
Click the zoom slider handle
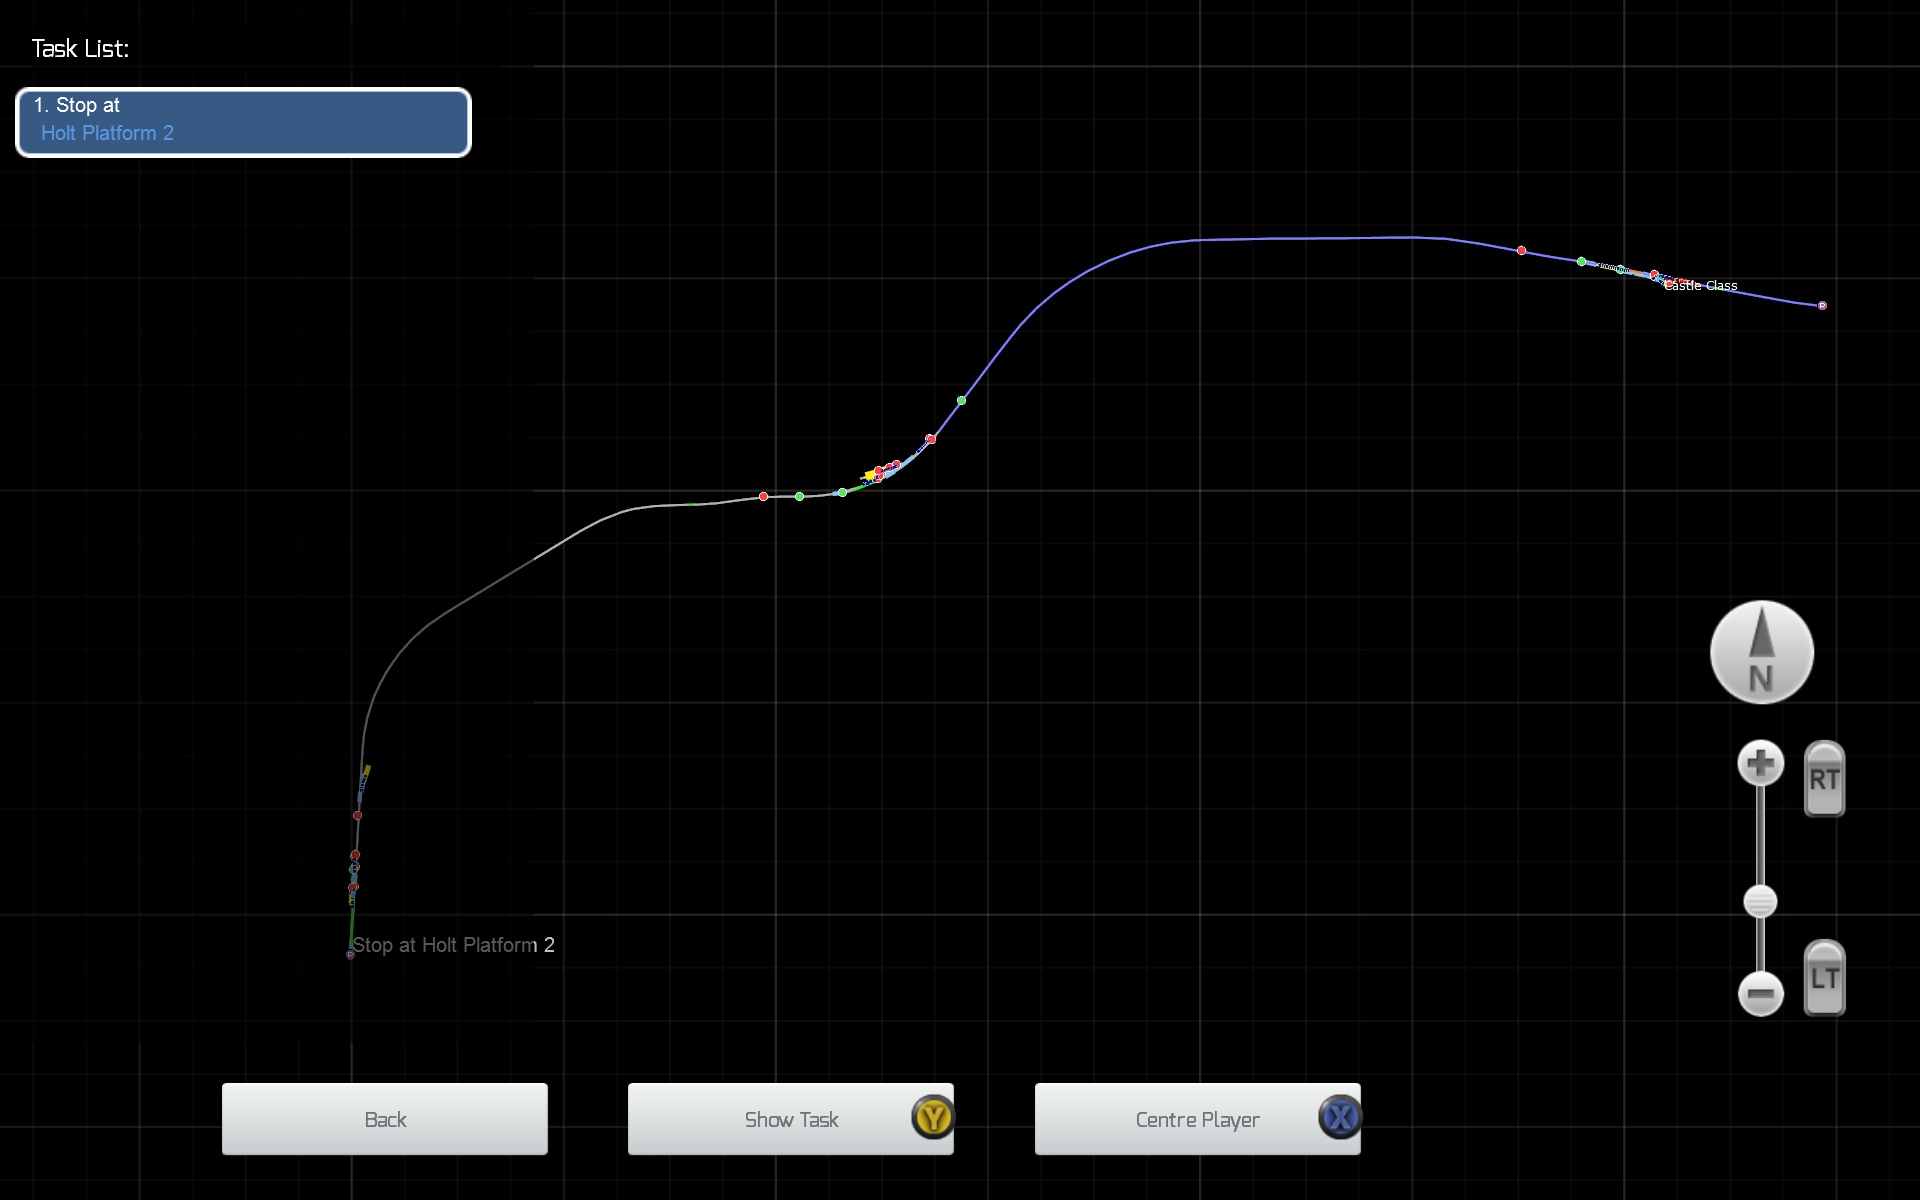(x=1760, y=901)
